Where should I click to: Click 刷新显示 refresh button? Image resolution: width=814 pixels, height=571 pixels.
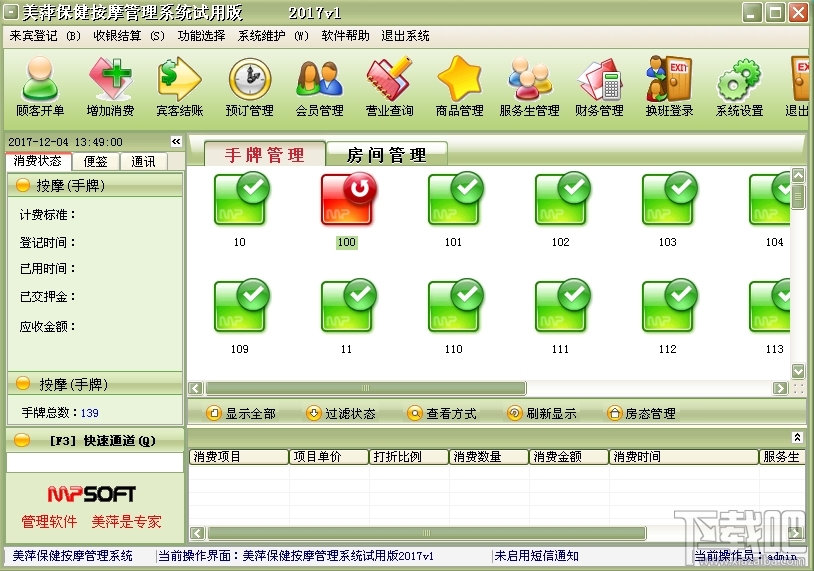coord(542,413)
